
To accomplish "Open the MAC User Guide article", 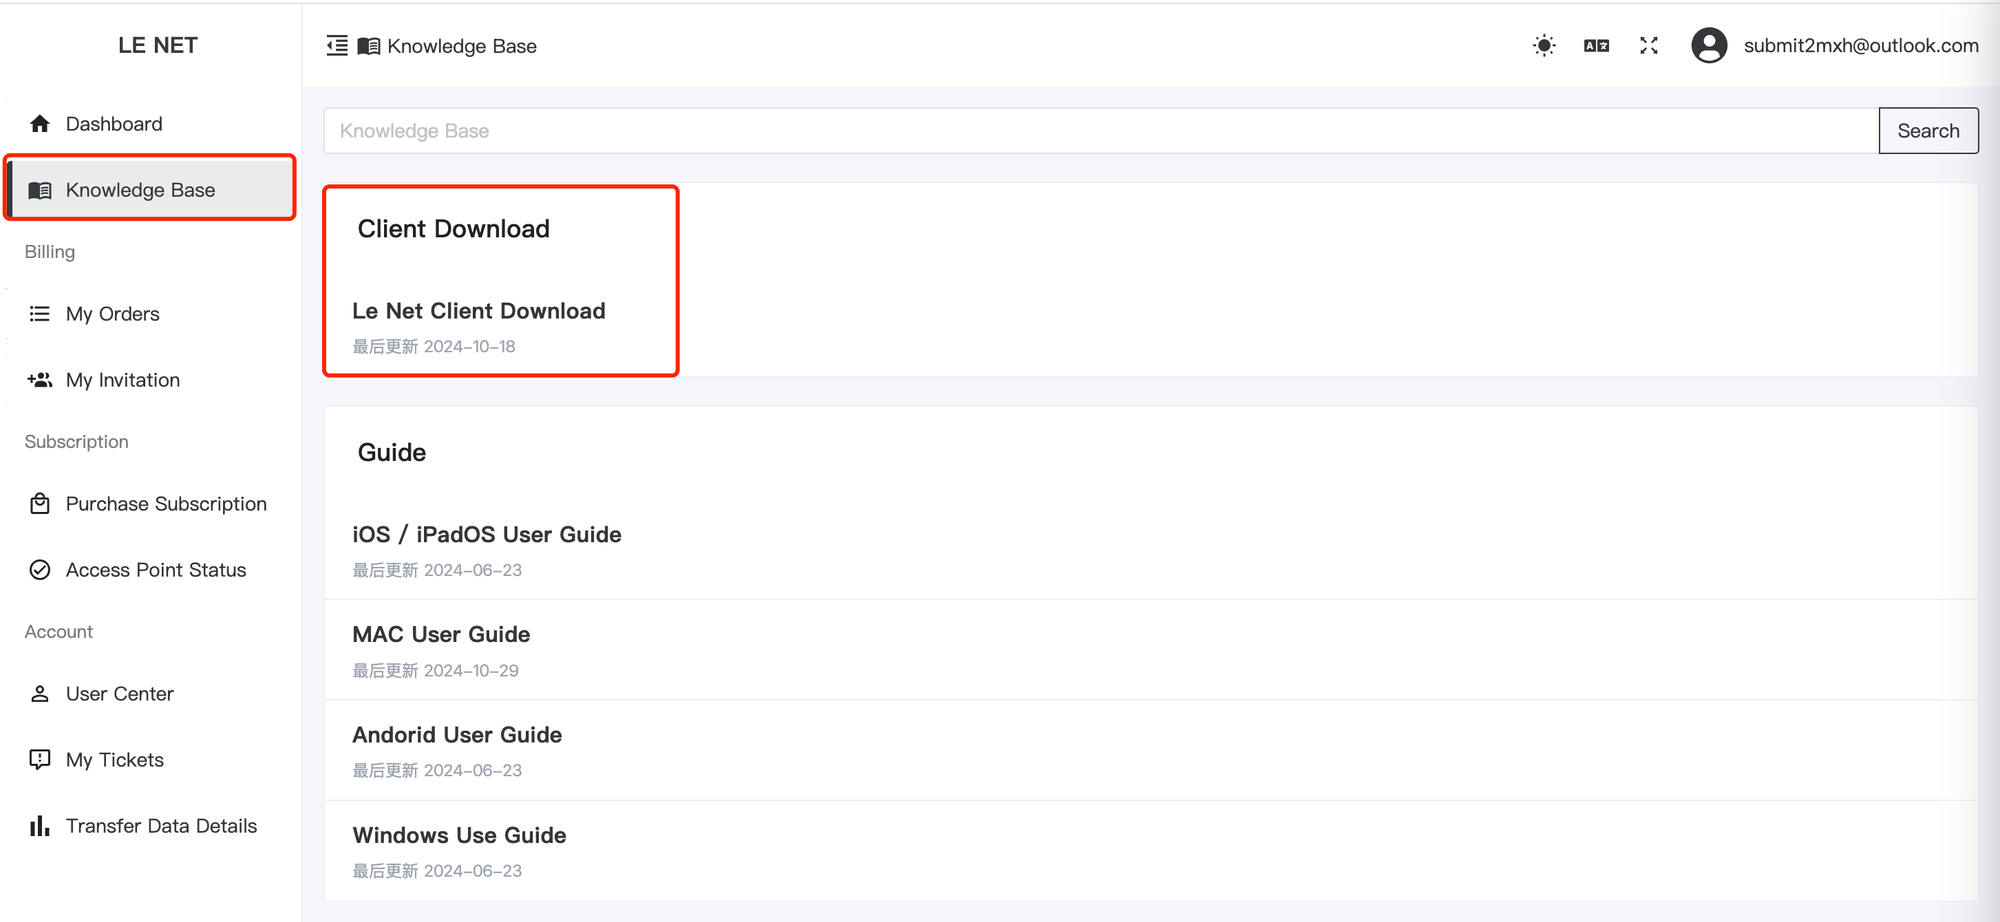I will (441, 635).
